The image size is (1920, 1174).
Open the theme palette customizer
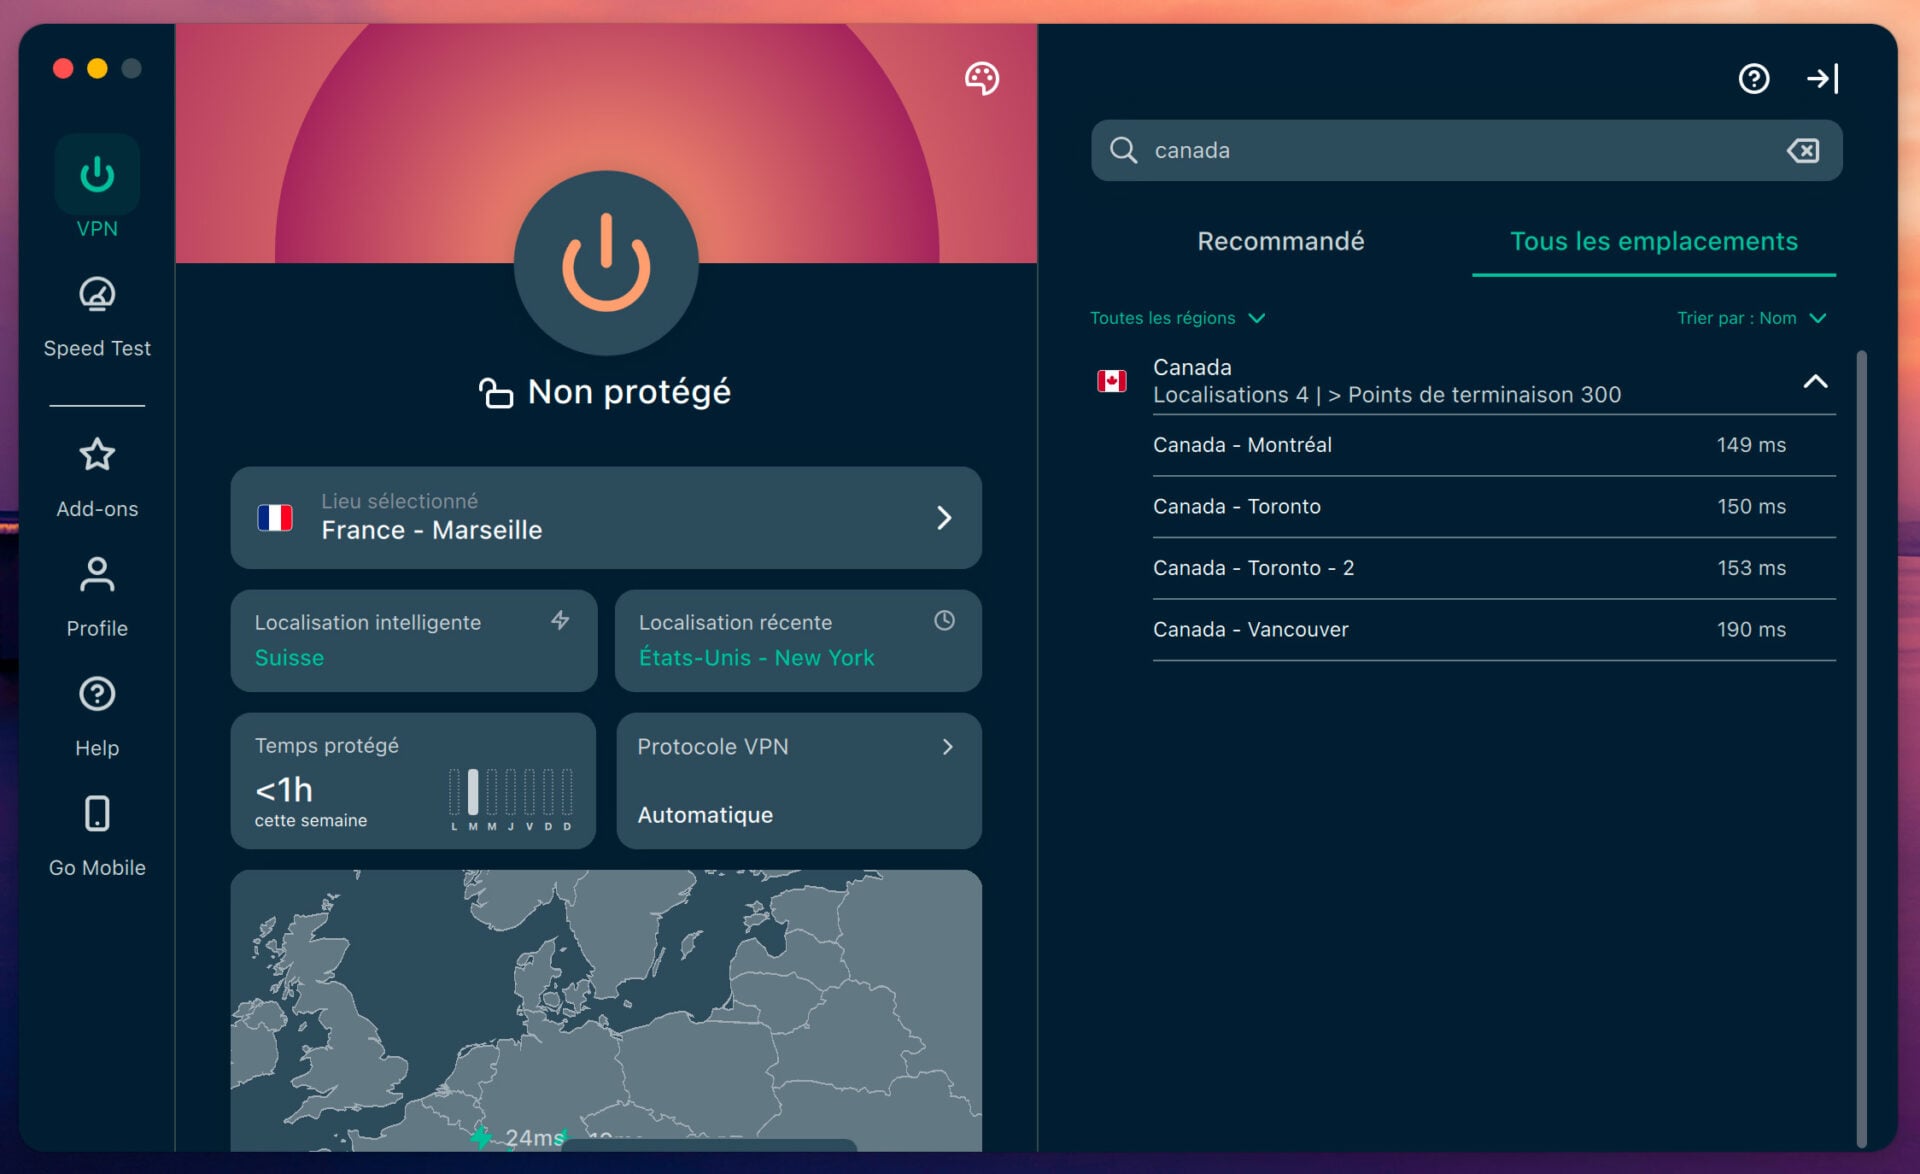pyautogui.click(x=981, y=78)
